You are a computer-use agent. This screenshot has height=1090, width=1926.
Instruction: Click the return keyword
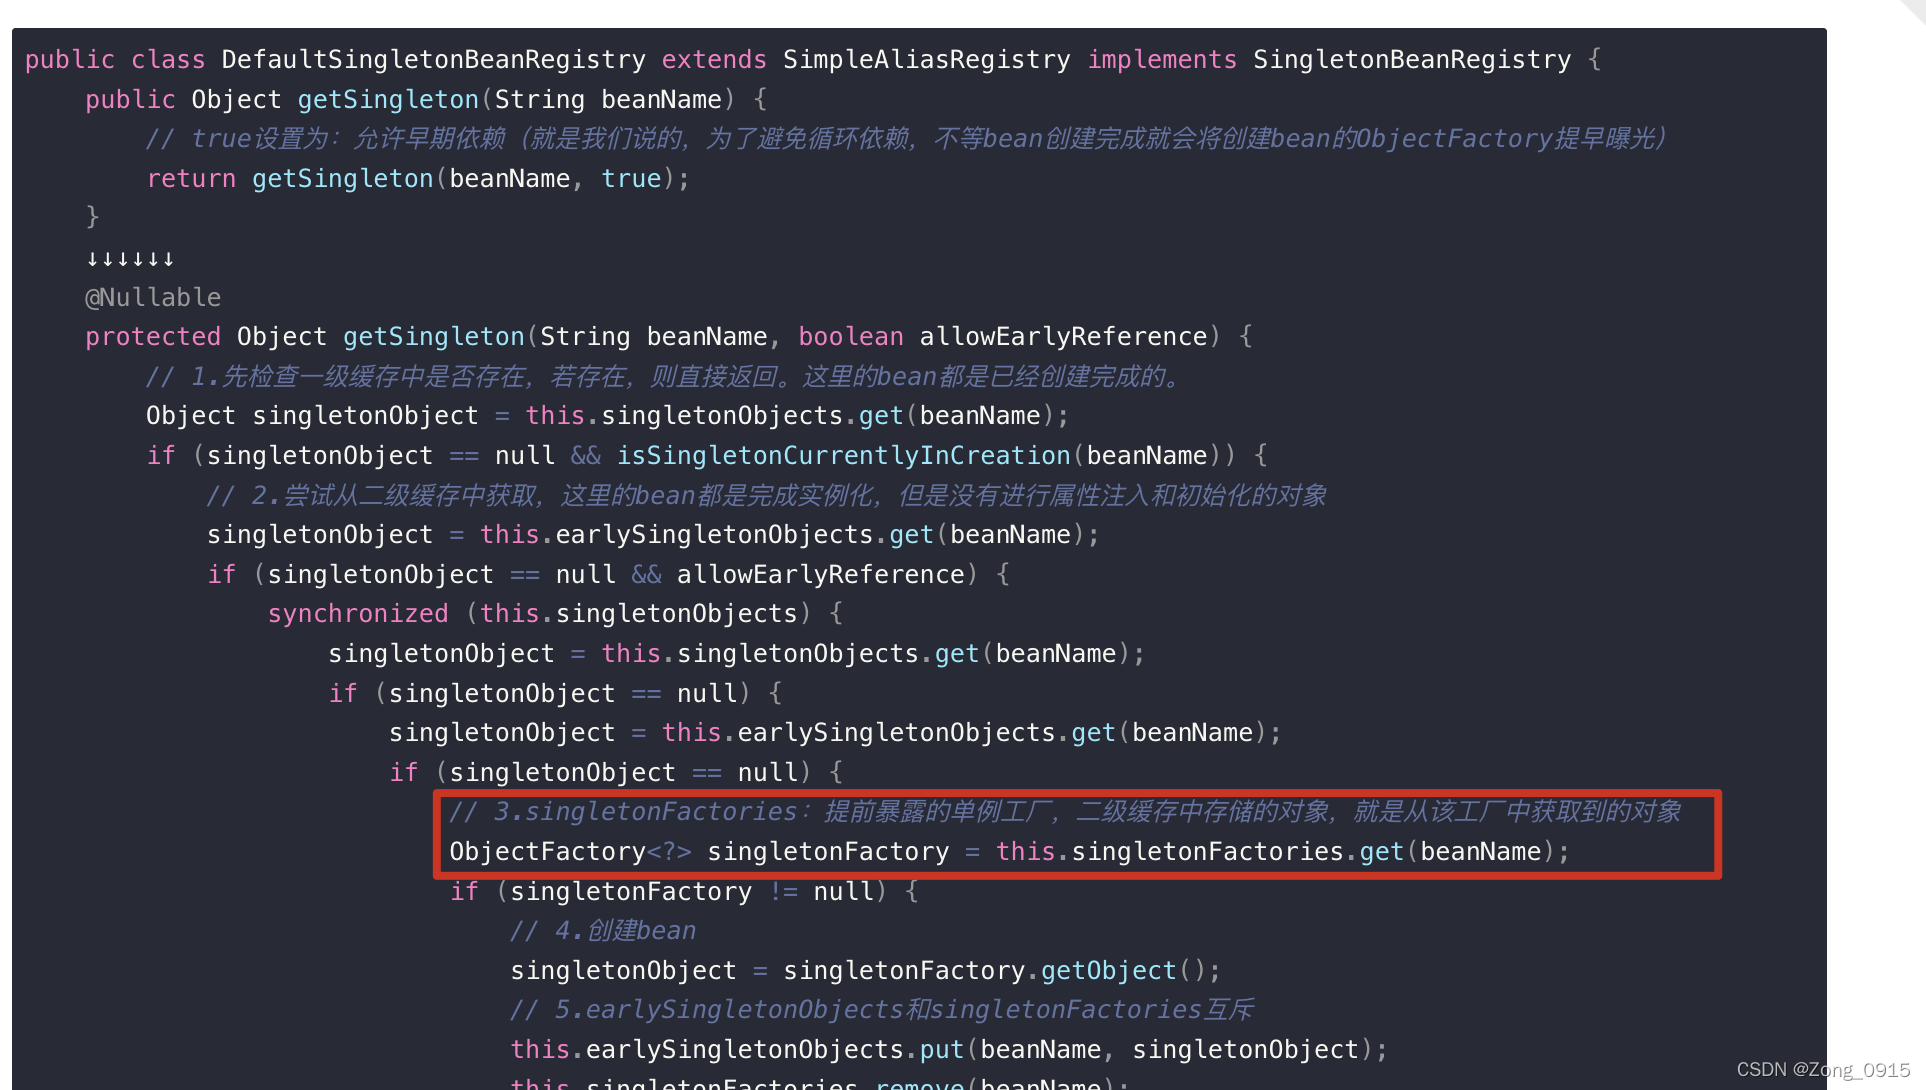(190, 179)
